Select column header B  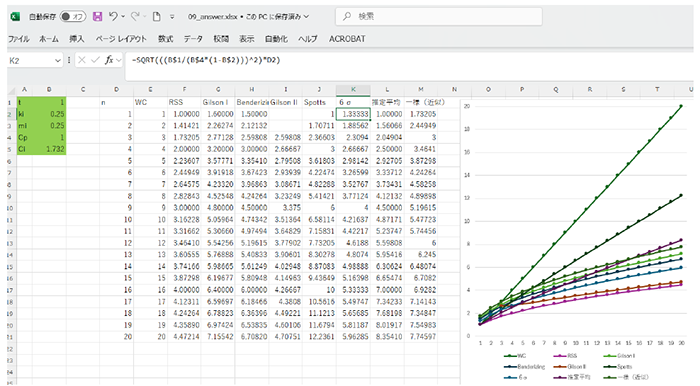pyautogui.click(x=49, y=89)
